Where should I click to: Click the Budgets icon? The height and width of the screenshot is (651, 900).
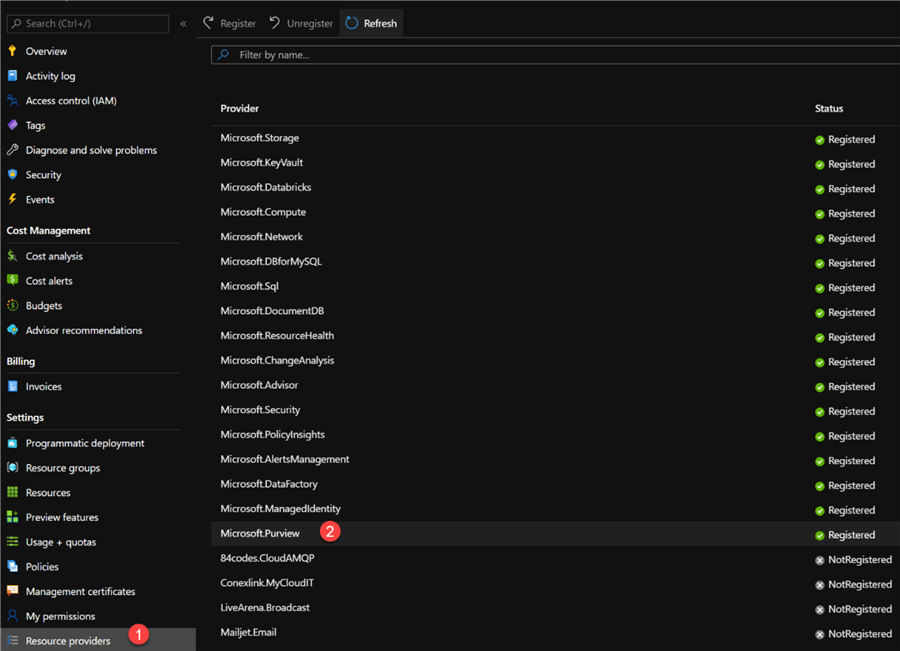point(13,306)
